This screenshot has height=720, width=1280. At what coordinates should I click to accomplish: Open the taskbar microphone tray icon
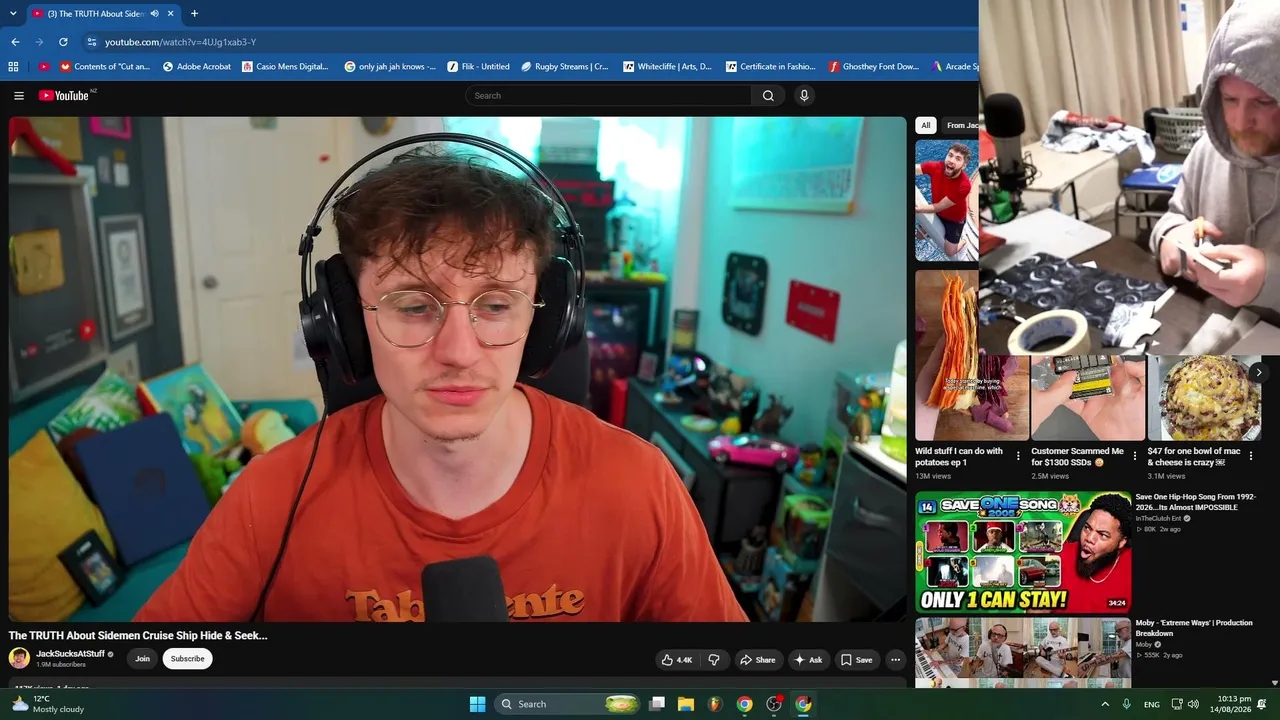point(1127,704)
